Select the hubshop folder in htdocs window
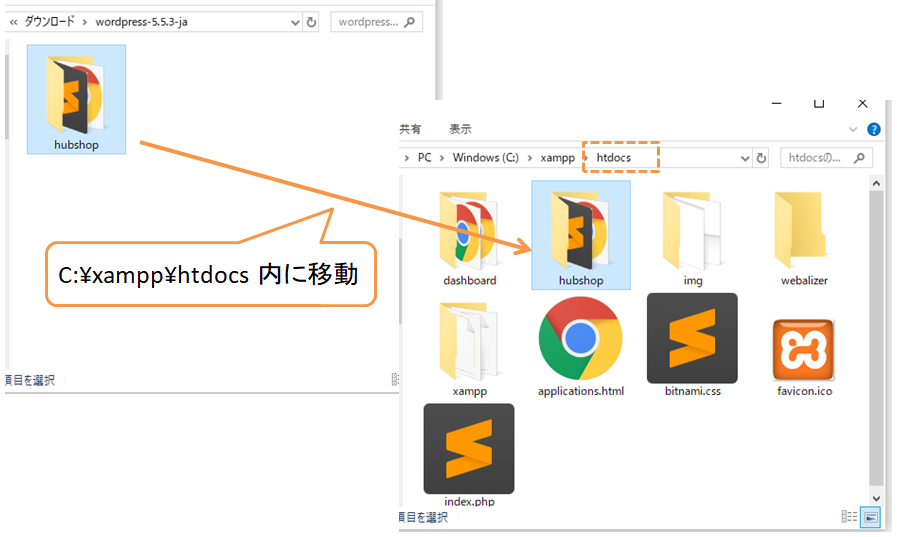Image resolution: width=897 pixels, height=537 pixels. tap(581, 235)
